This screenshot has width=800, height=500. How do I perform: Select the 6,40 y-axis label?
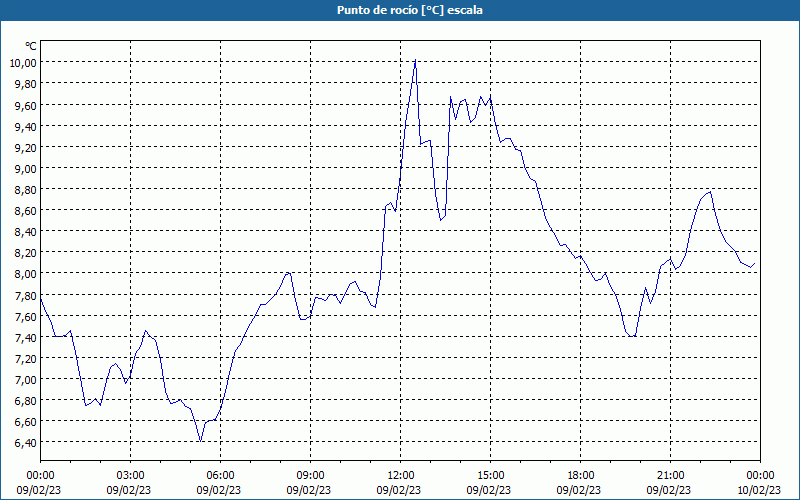tap(26, 442)
